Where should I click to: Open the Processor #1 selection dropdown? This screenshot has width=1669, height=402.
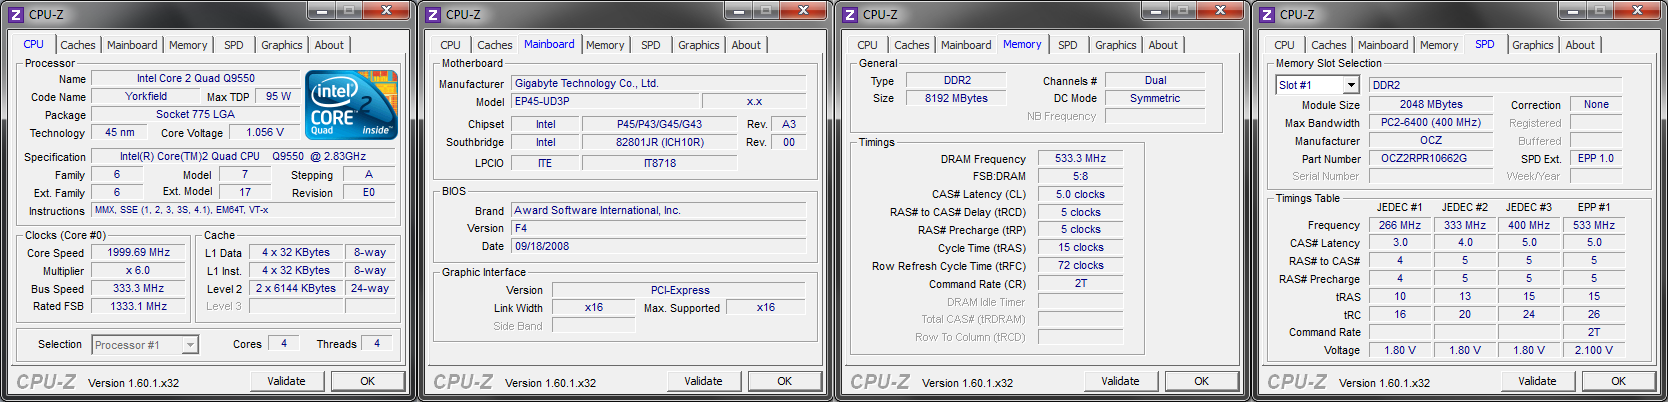tap(145, 345)
